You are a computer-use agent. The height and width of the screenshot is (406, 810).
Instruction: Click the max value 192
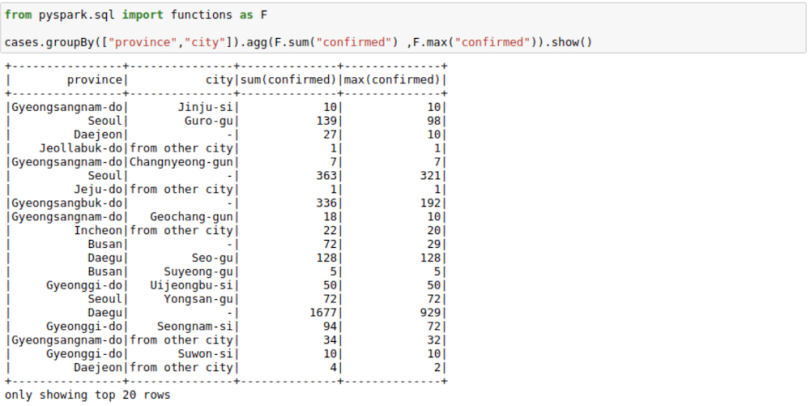tap(430, 203)
